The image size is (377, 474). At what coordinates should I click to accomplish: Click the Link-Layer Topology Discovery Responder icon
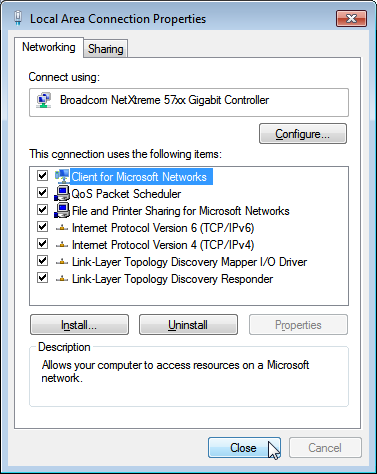[62, 279]
